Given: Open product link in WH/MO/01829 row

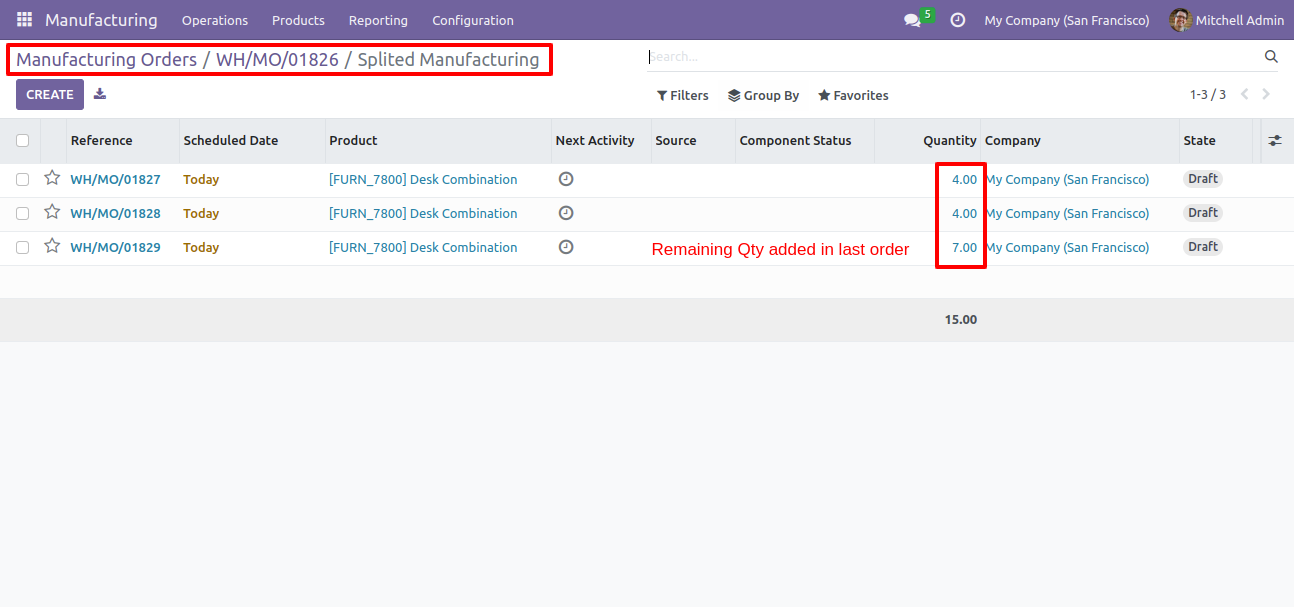Looking at the screenshot, I should [423, 248].
